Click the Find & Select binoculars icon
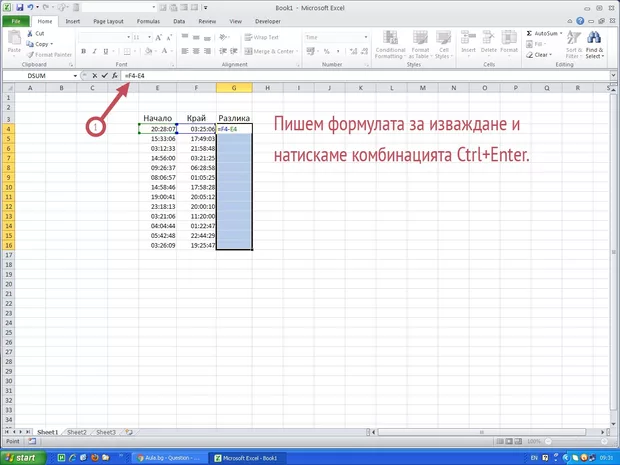Viewport: 620px width, 465px height. 594,40
